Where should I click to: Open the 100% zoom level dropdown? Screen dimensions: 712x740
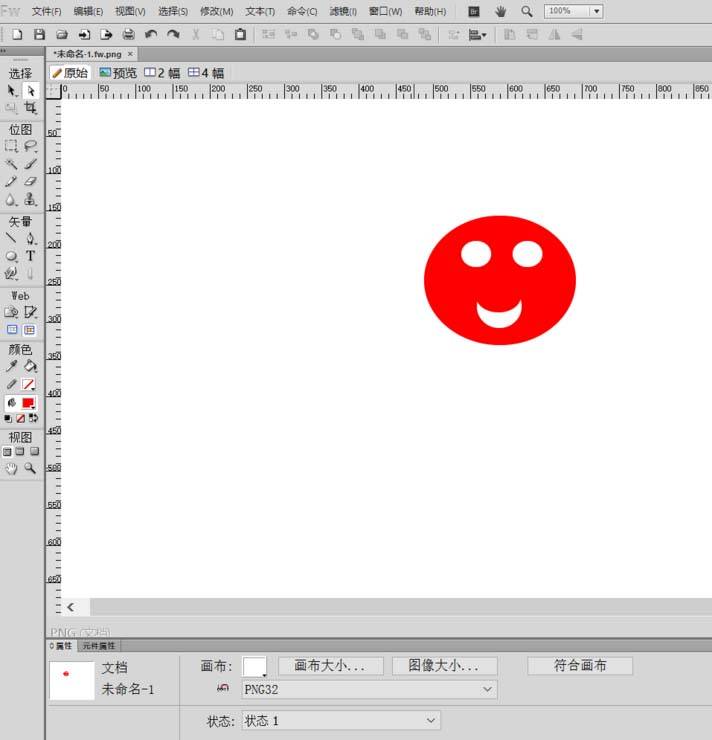(x=596, y=11)
